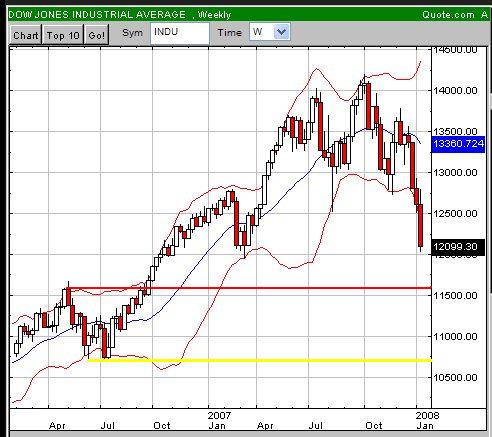Click the 14000.00 price axis label
Viewport: 492px width, 437px height.
(455, 90)
